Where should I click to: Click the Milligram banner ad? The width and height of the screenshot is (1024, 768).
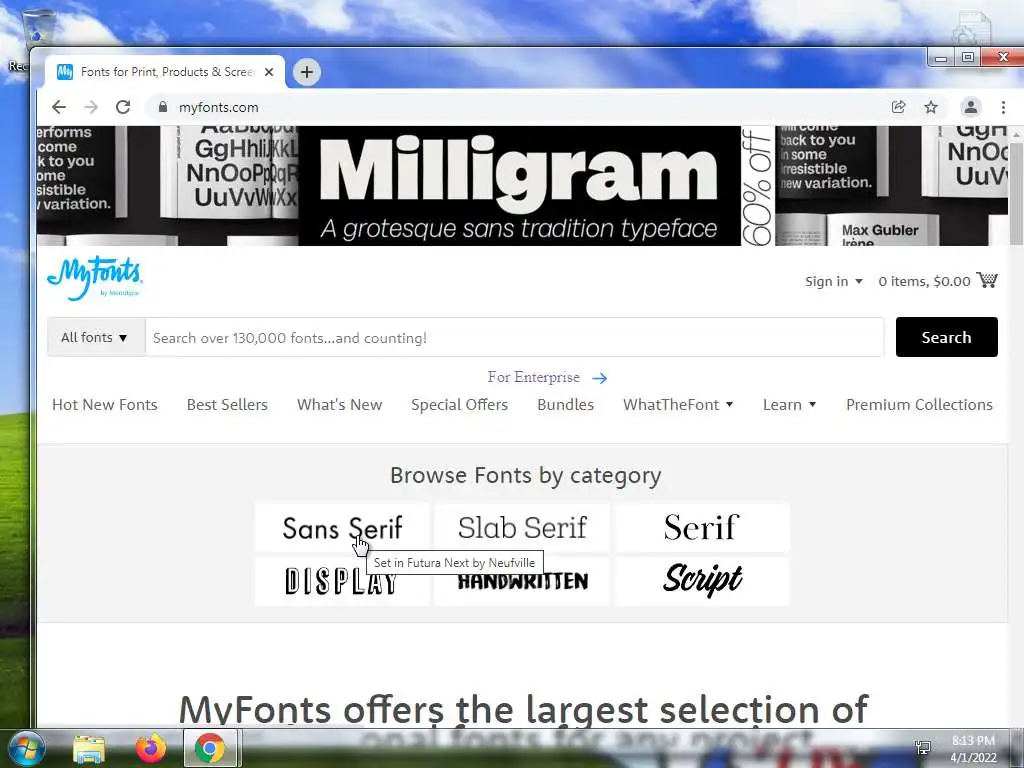coord(522,186)
